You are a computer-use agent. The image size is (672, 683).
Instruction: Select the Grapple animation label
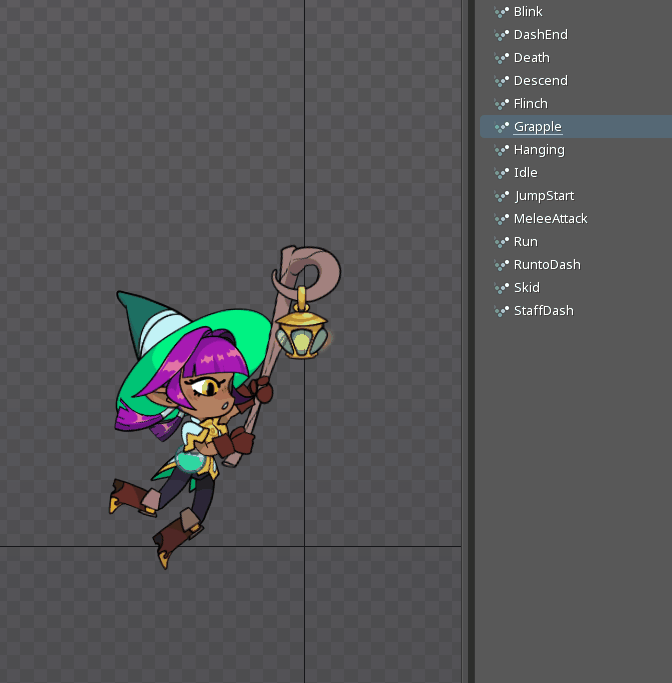(537, 127)
